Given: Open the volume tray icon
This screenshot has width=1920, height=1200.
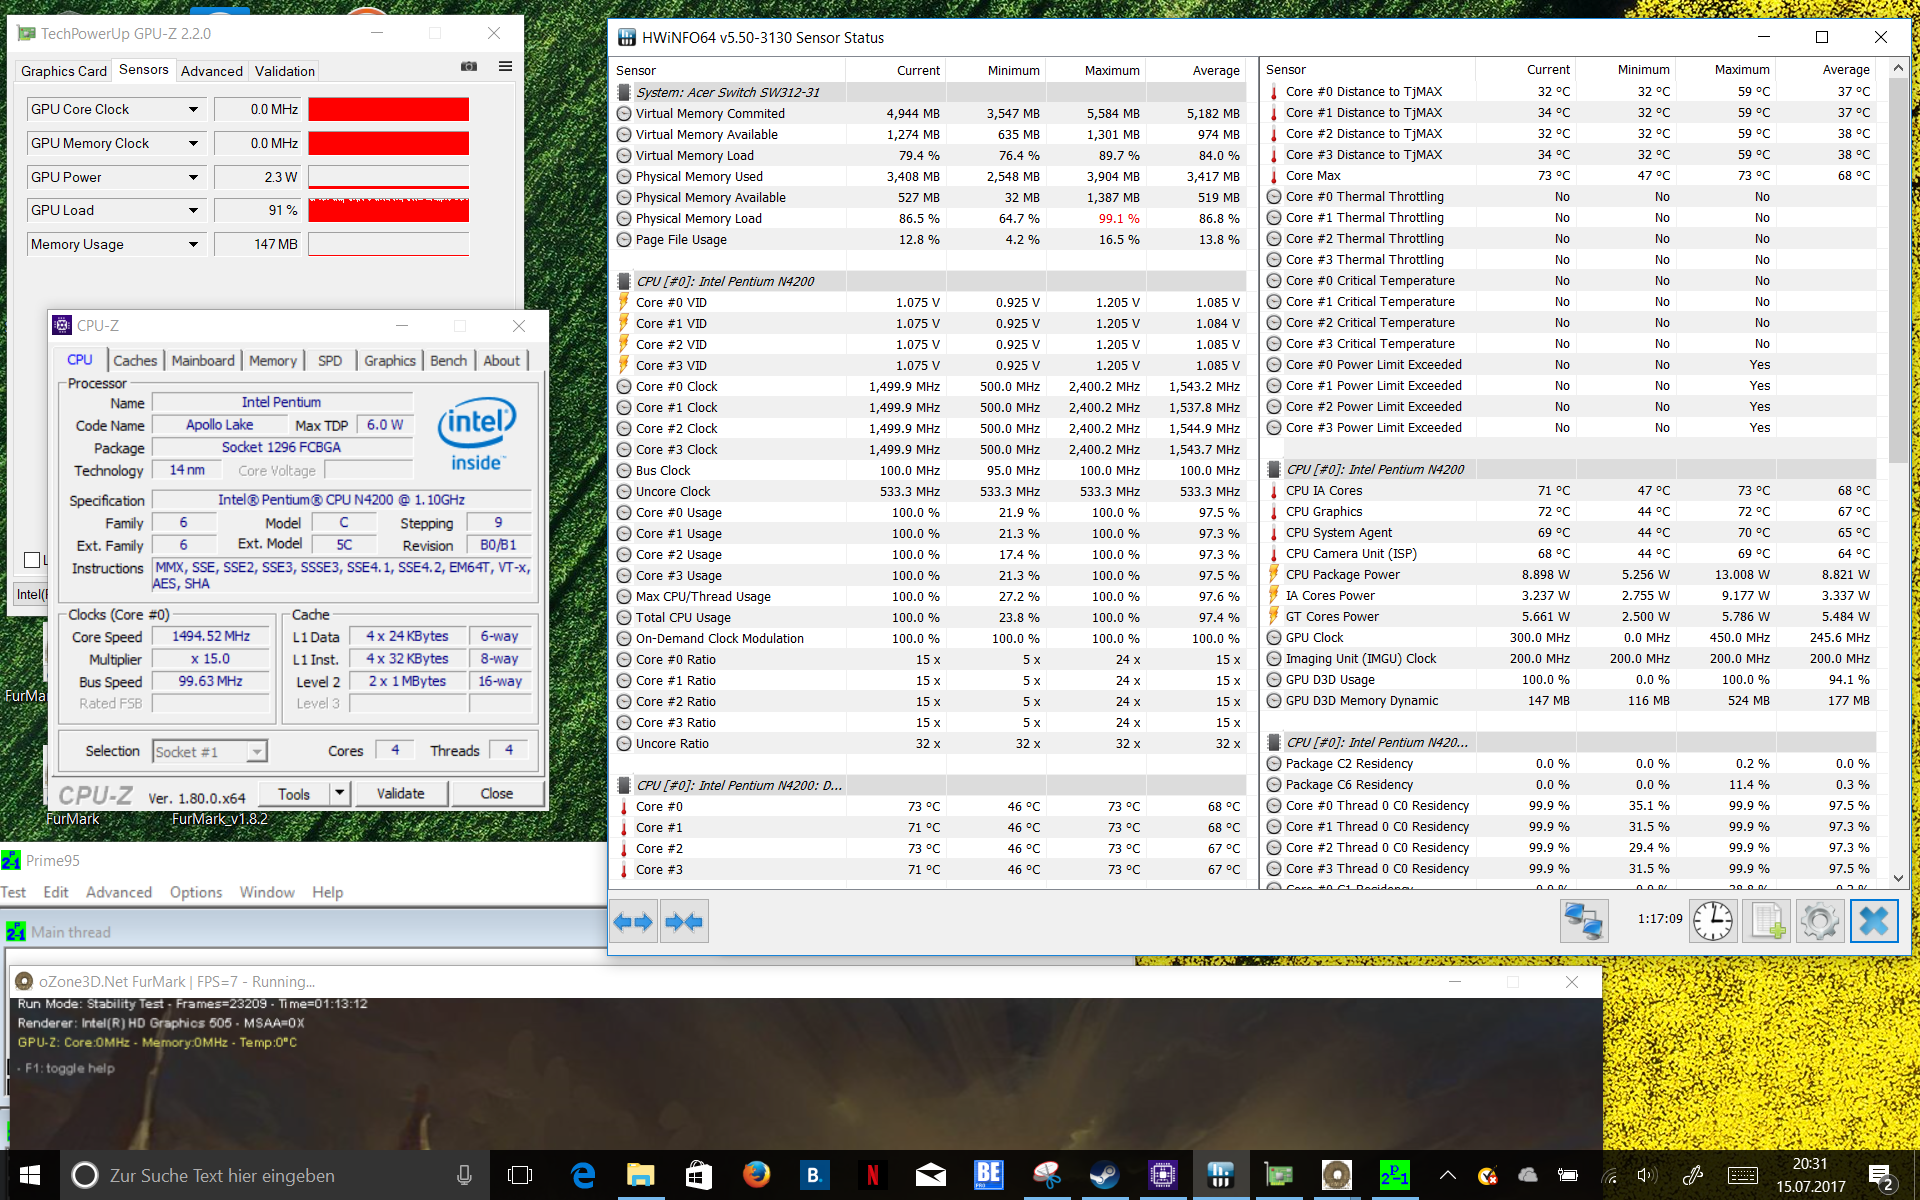Looking at the screenshot, I should (x=1647, y=1176).
